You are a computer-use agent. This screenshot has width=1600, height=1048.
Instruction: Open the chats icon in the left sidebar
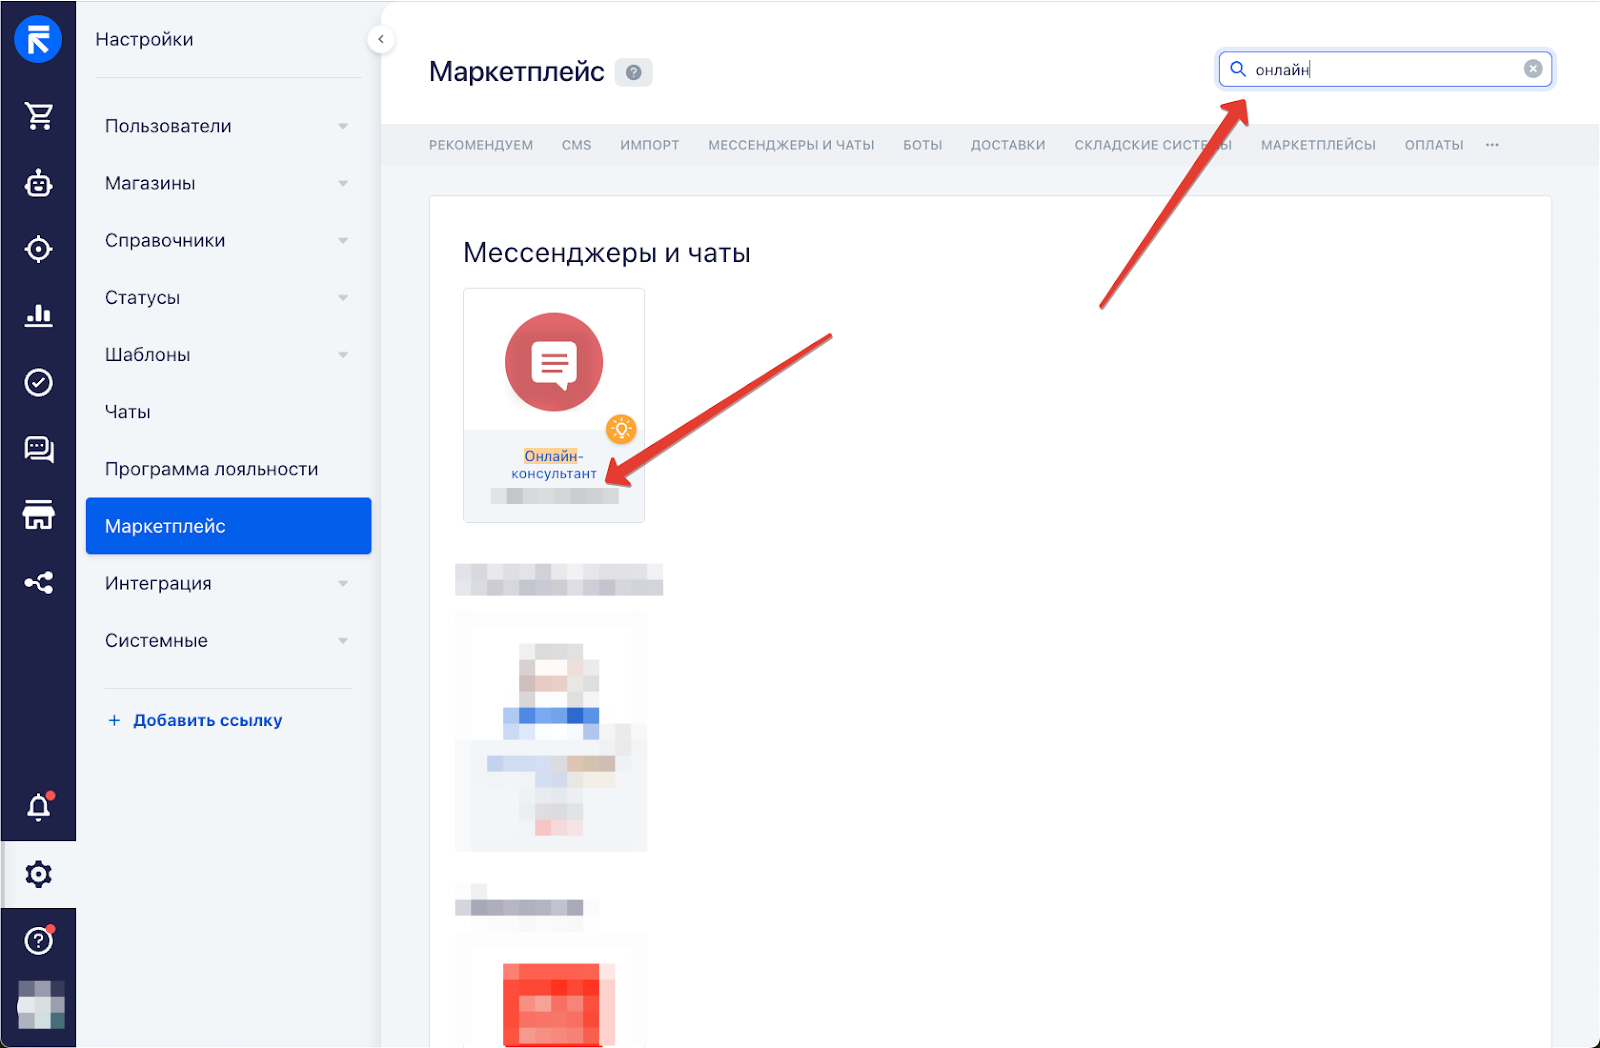[39, 449]
